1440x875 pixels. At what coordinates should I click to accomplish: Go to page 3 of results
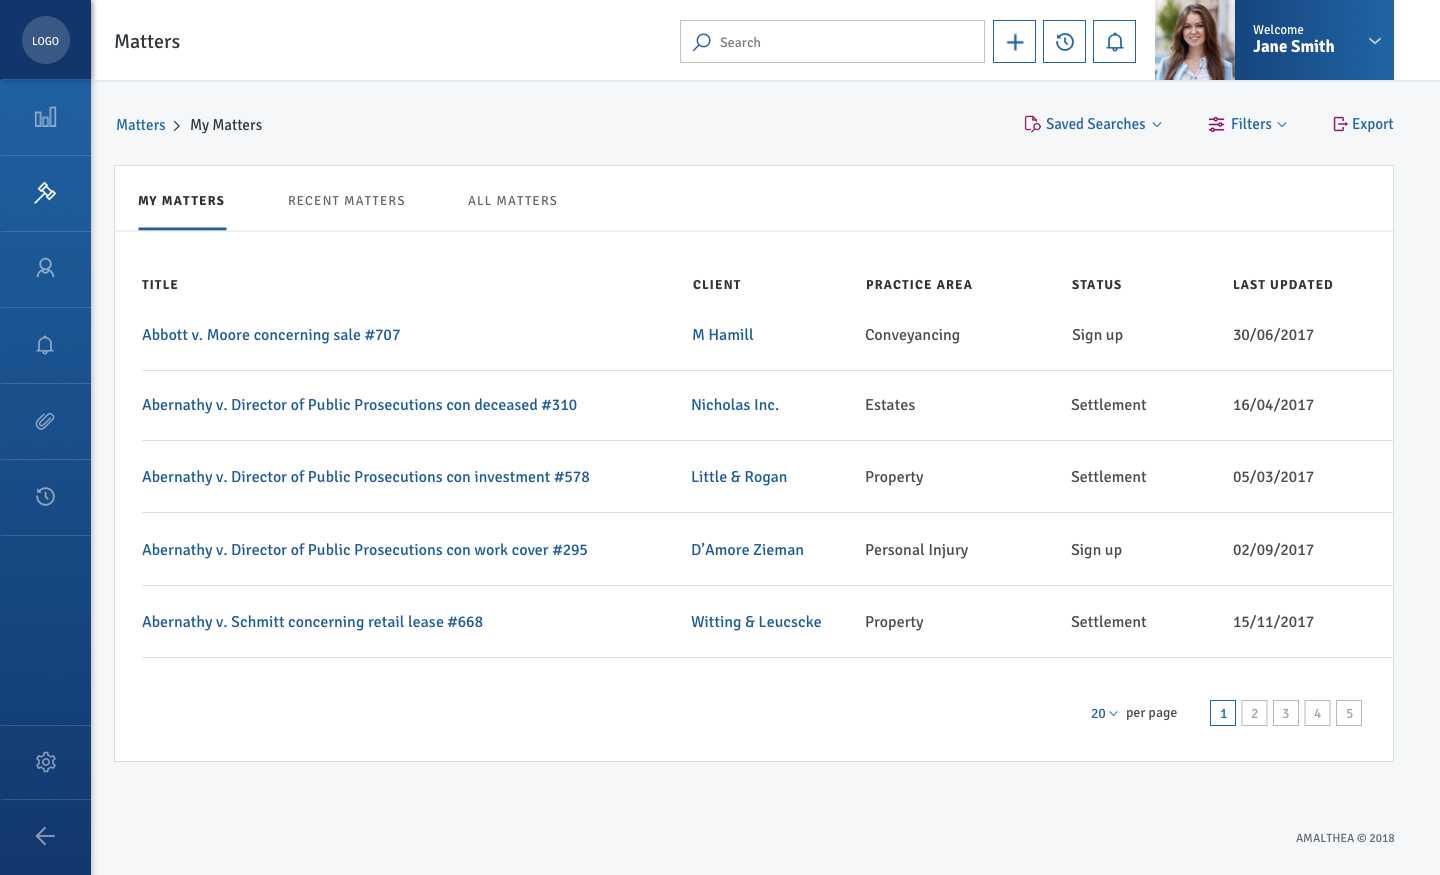pyautogui.click(x=1285, y=713)
